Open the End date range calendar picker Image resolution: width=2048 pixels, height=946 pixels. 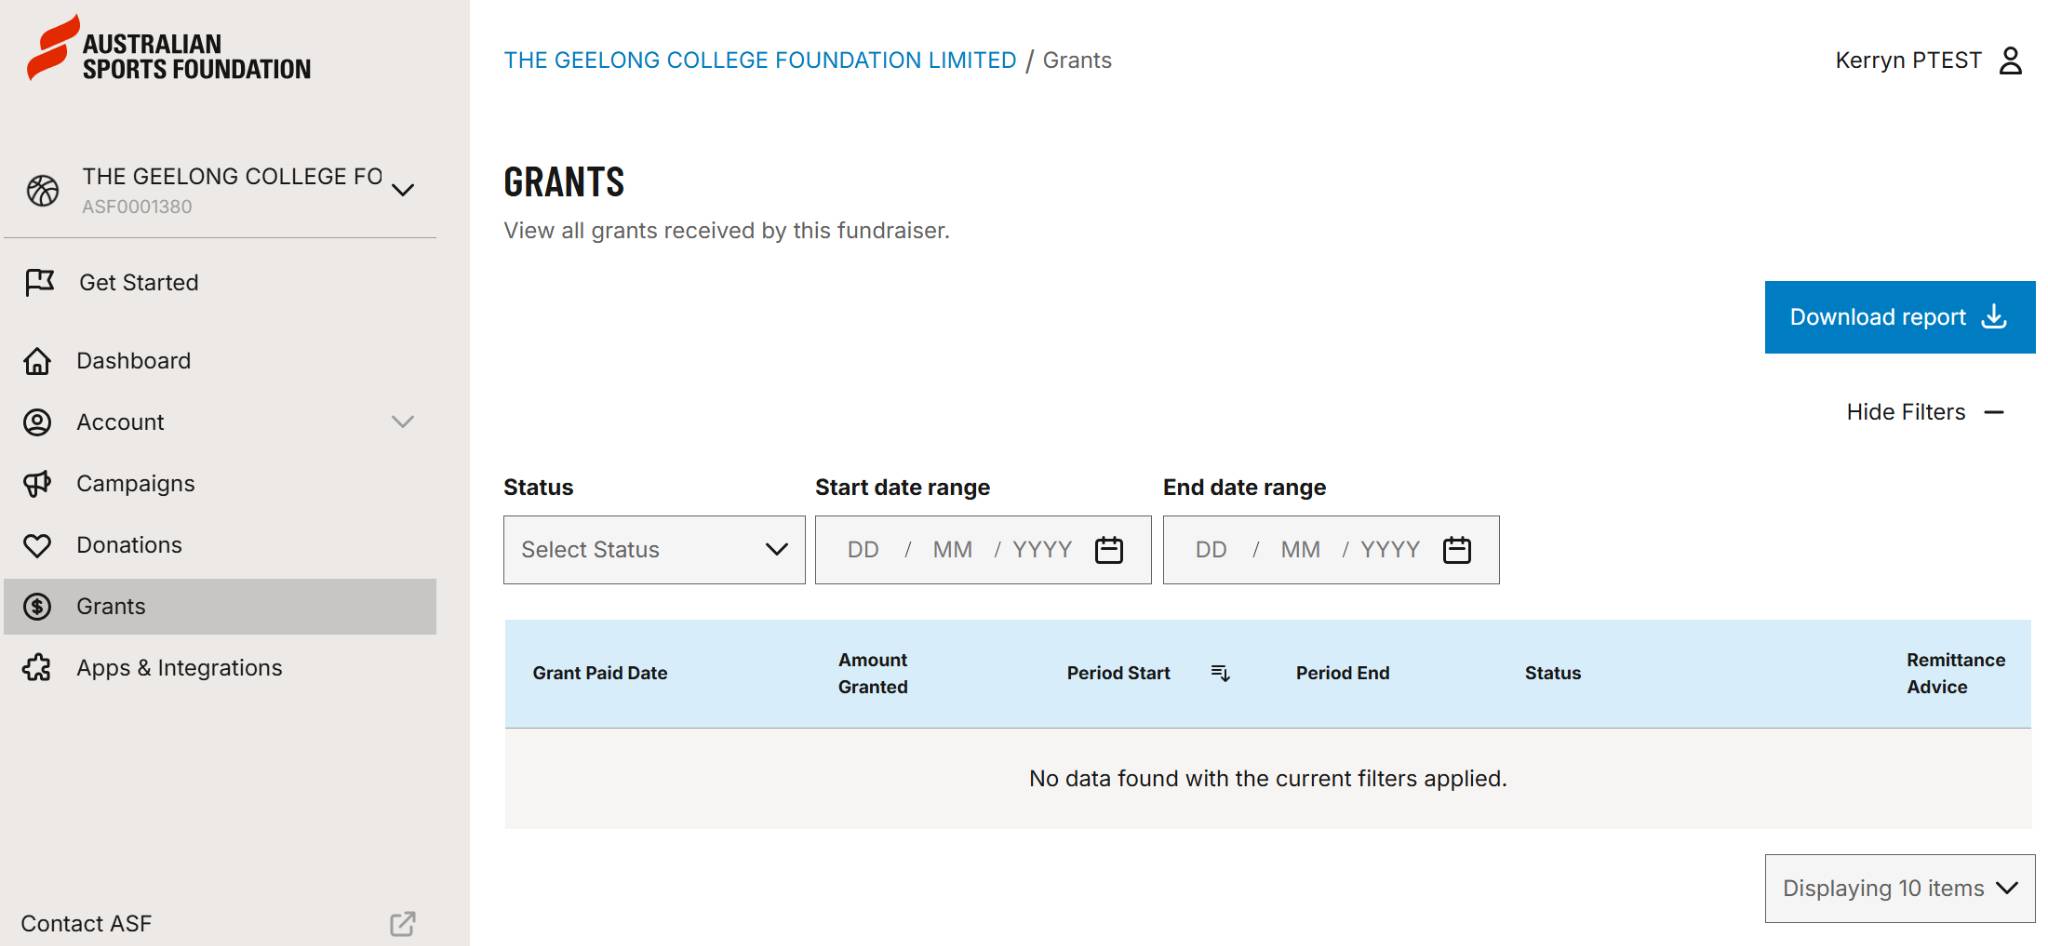coord(1457,550)
